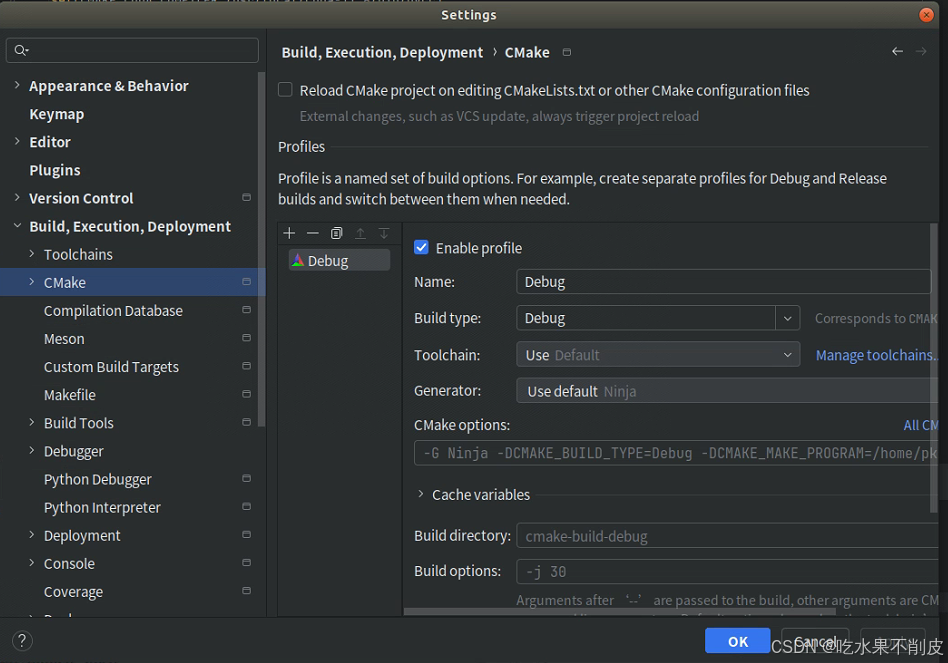This screenshot has width=948, height=663.
Task: Move the profile up with arrow icon
Action: pos(360,233)
